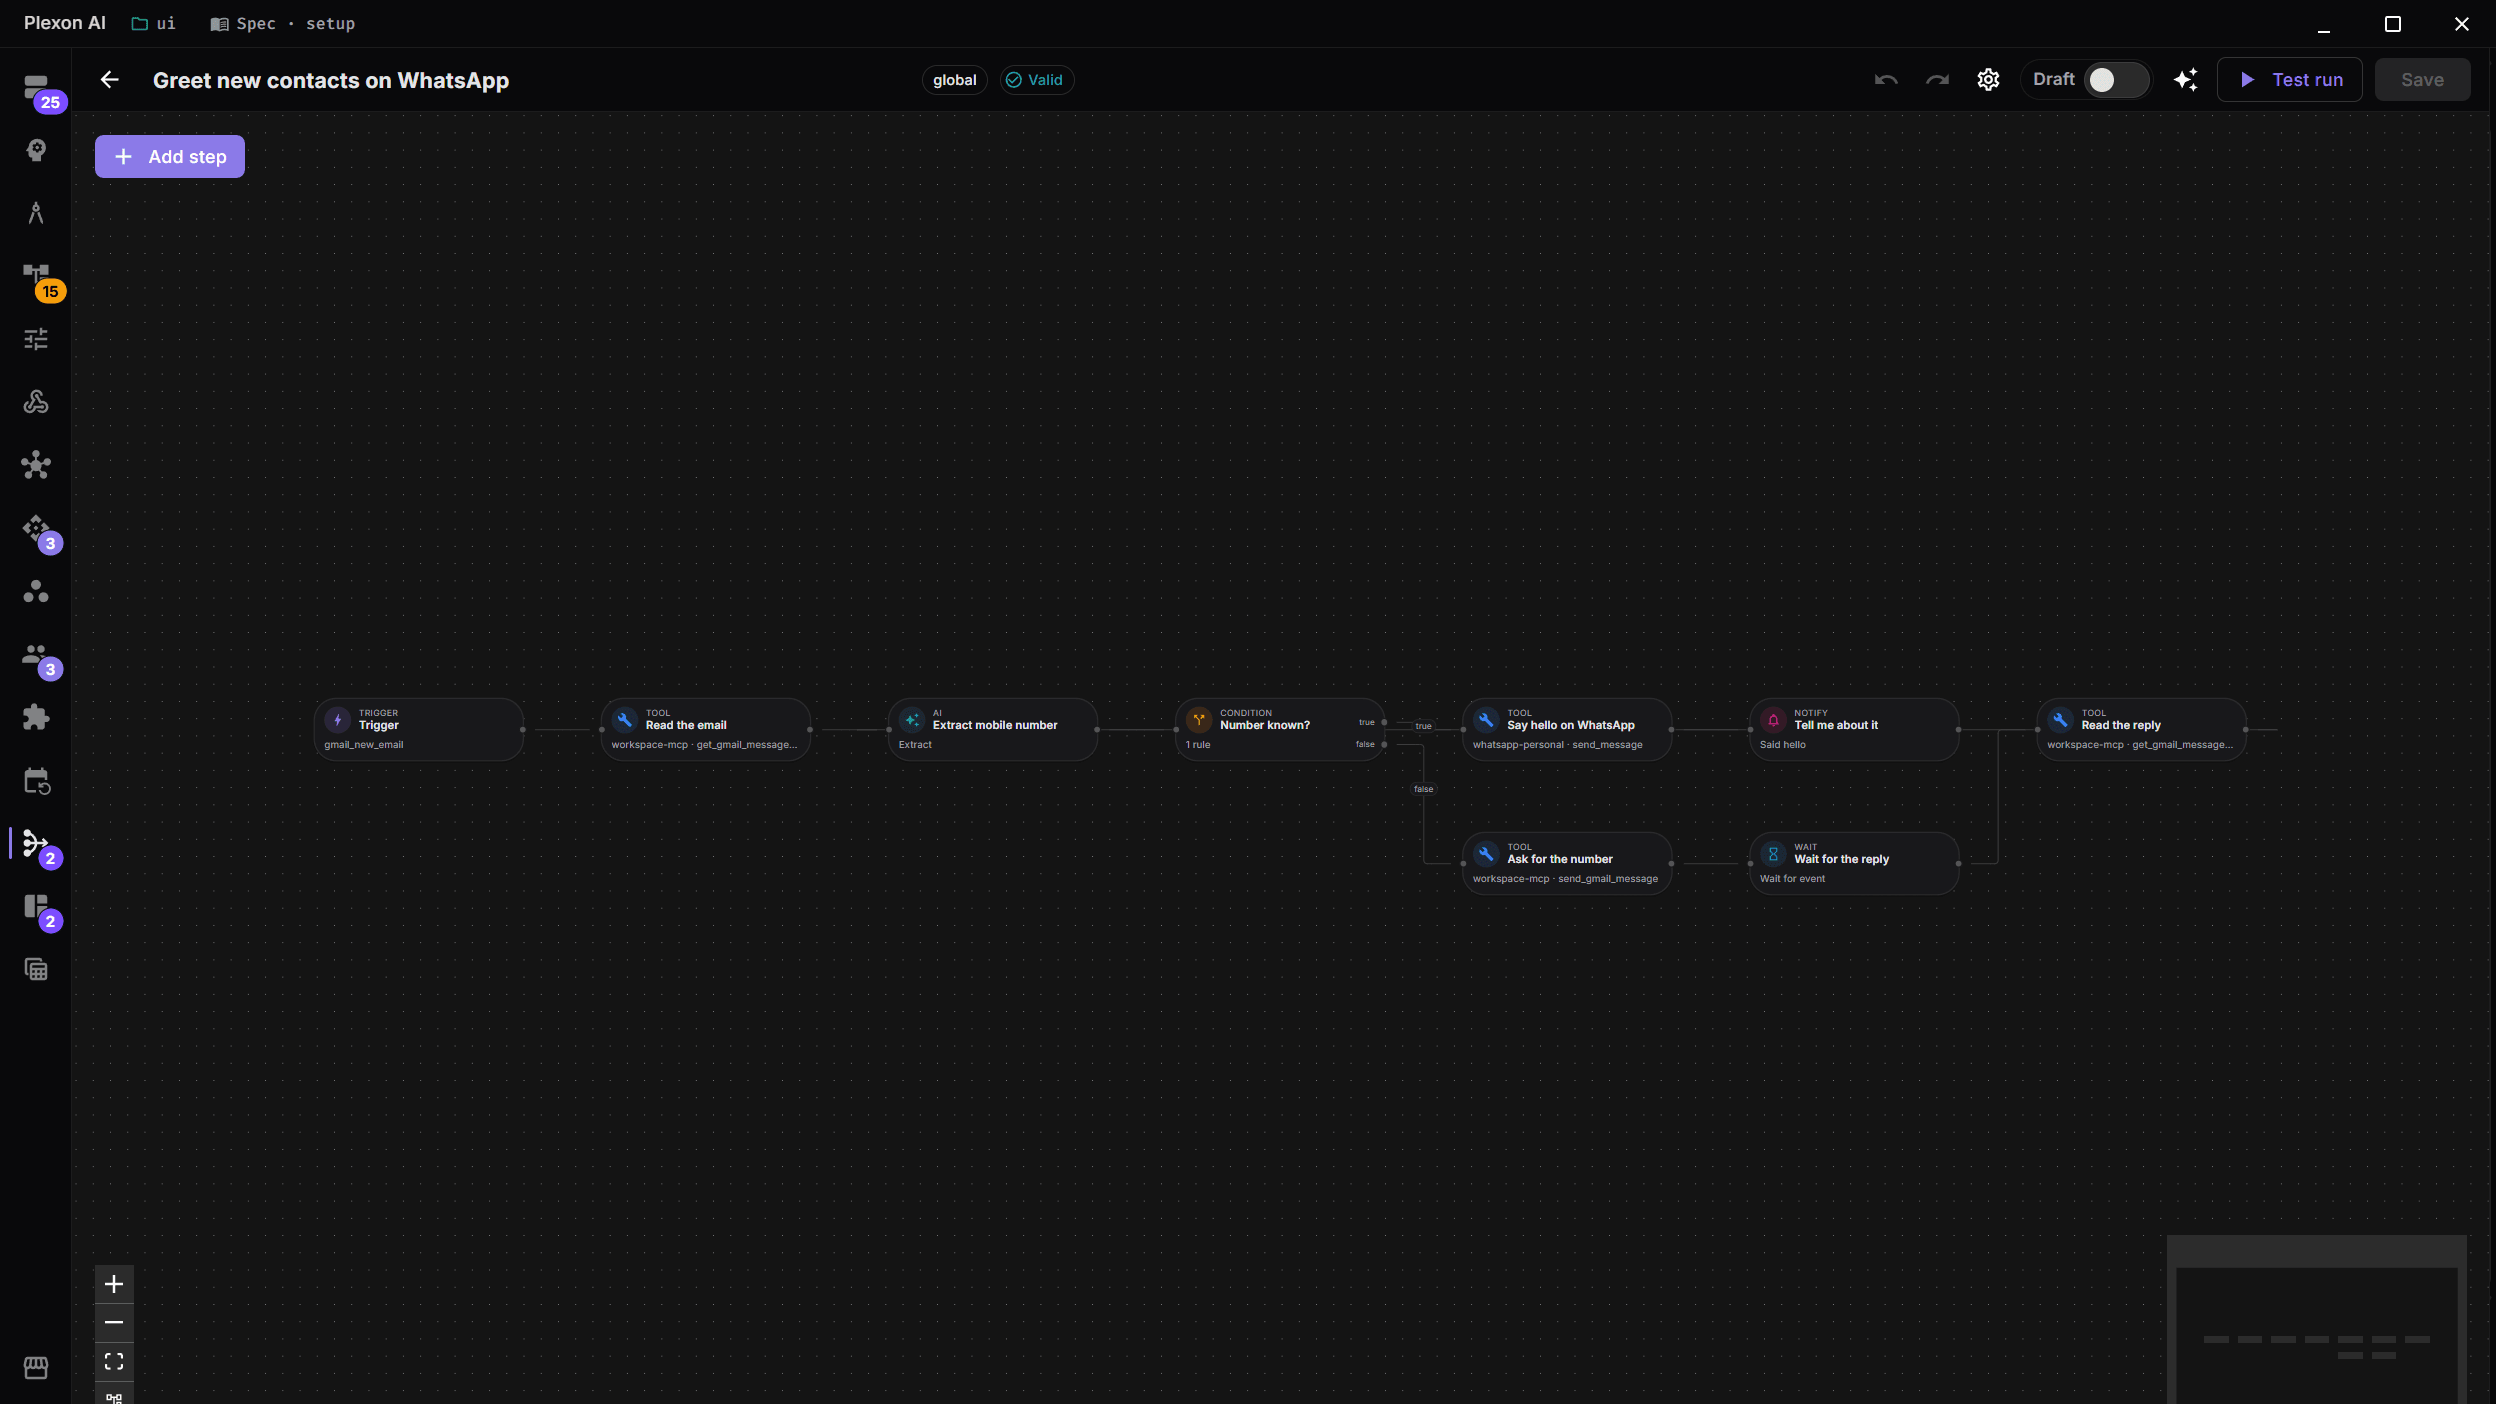The image size is (2496, 1404).
Task: Redo the workflow change
Action: 1937,80
